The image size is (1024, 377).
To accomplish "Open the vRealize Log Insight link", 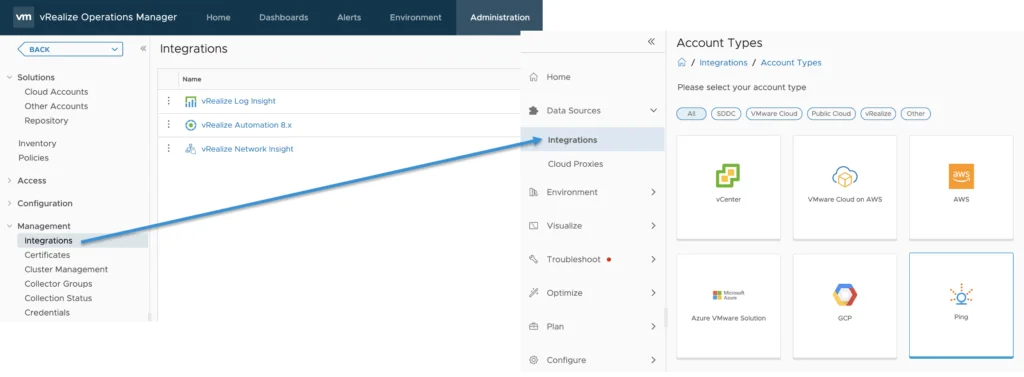I will coord(238,101).
